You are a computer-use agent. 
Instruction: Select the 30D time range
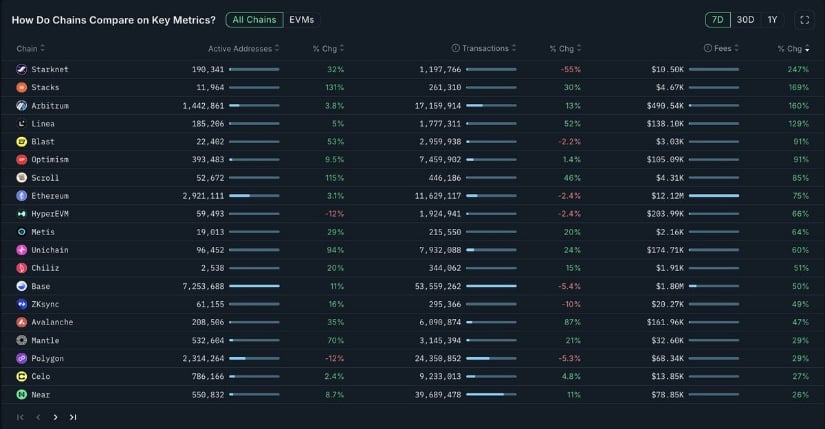[745, 20]
